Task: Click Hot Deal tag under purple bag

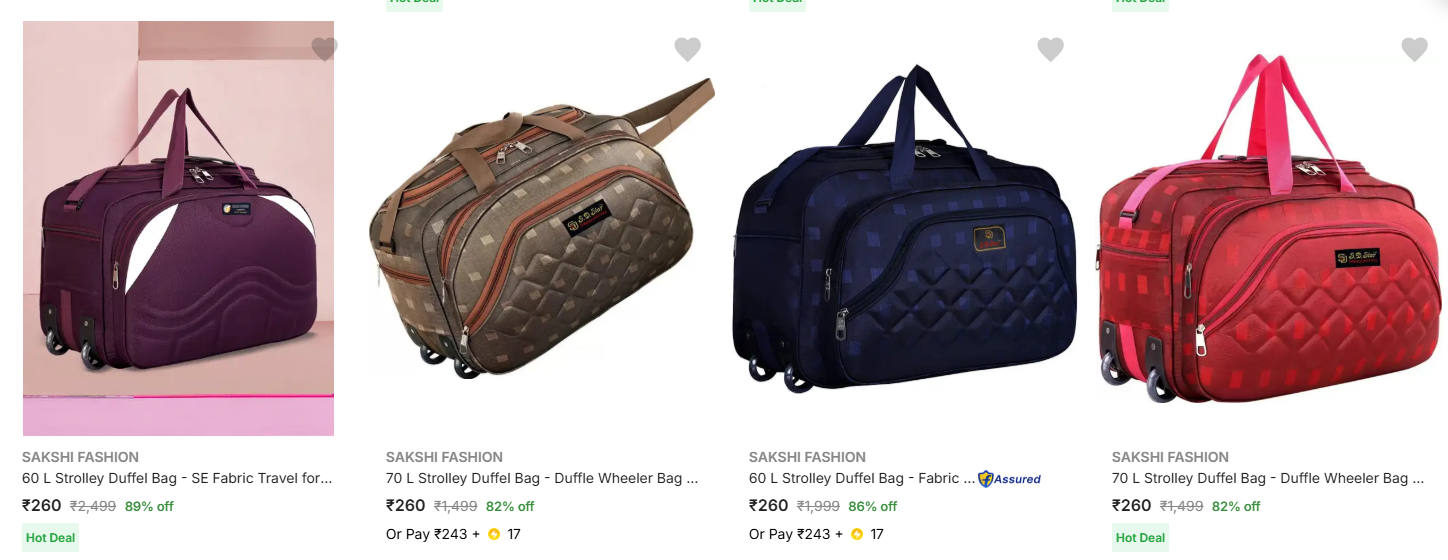Action: (50, 538)
